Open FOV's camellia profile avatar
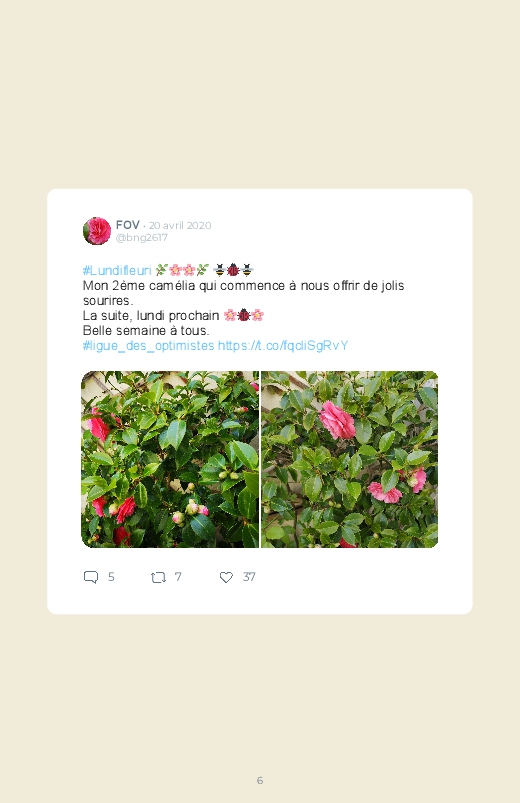This screenshot has width=520, height=803. point(97,231)
